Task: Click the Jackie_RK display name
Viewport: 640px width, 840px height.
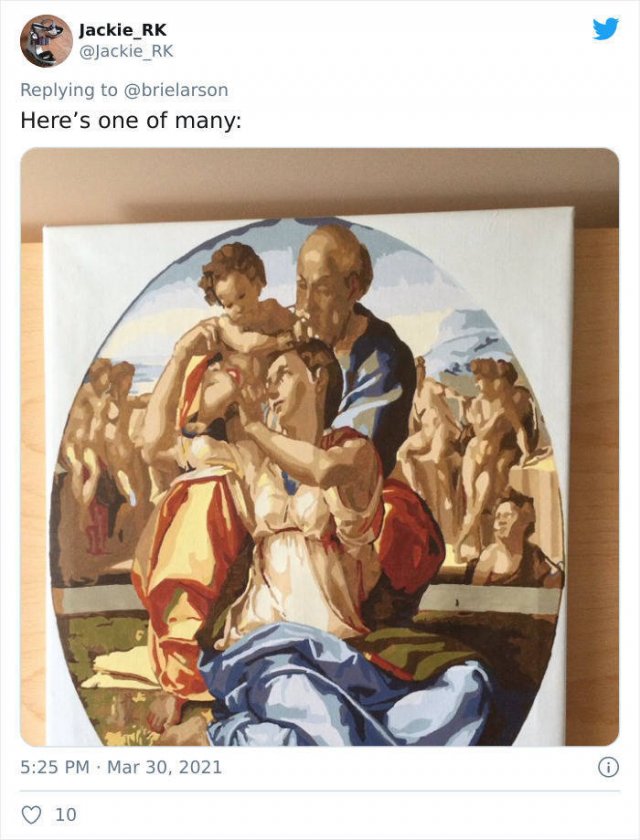Action: click(123, 30)
